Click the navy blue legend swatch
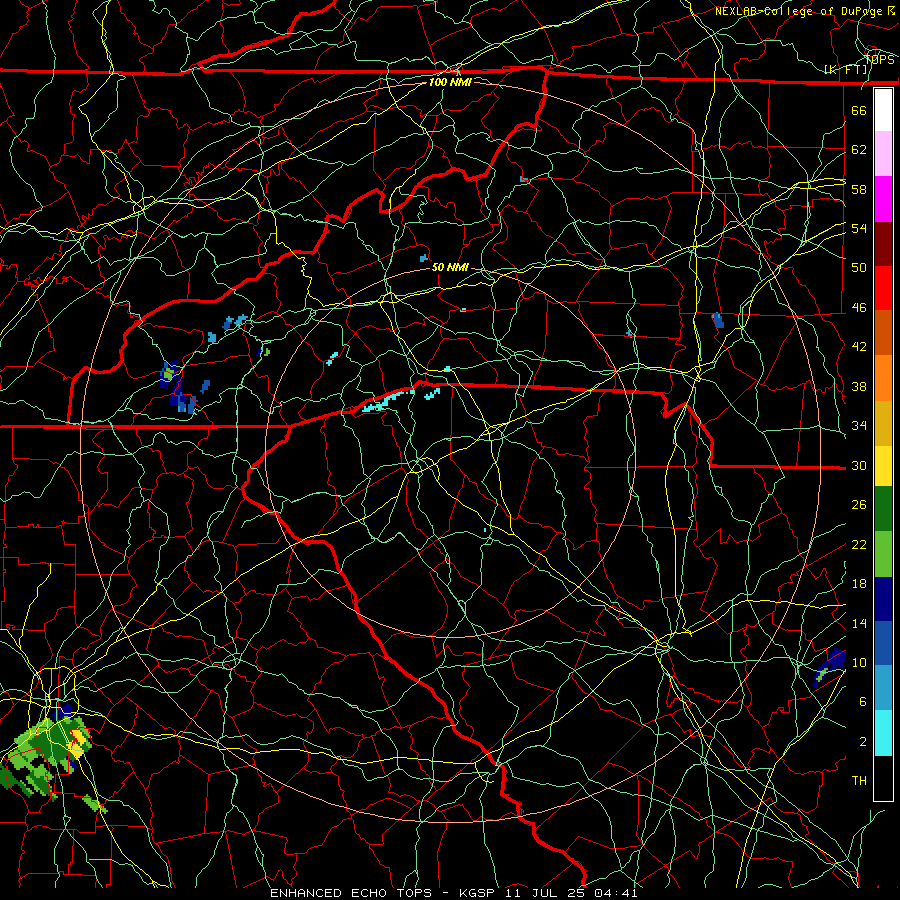This screenshot has width=900, height=900. click(x=883, y=599)
